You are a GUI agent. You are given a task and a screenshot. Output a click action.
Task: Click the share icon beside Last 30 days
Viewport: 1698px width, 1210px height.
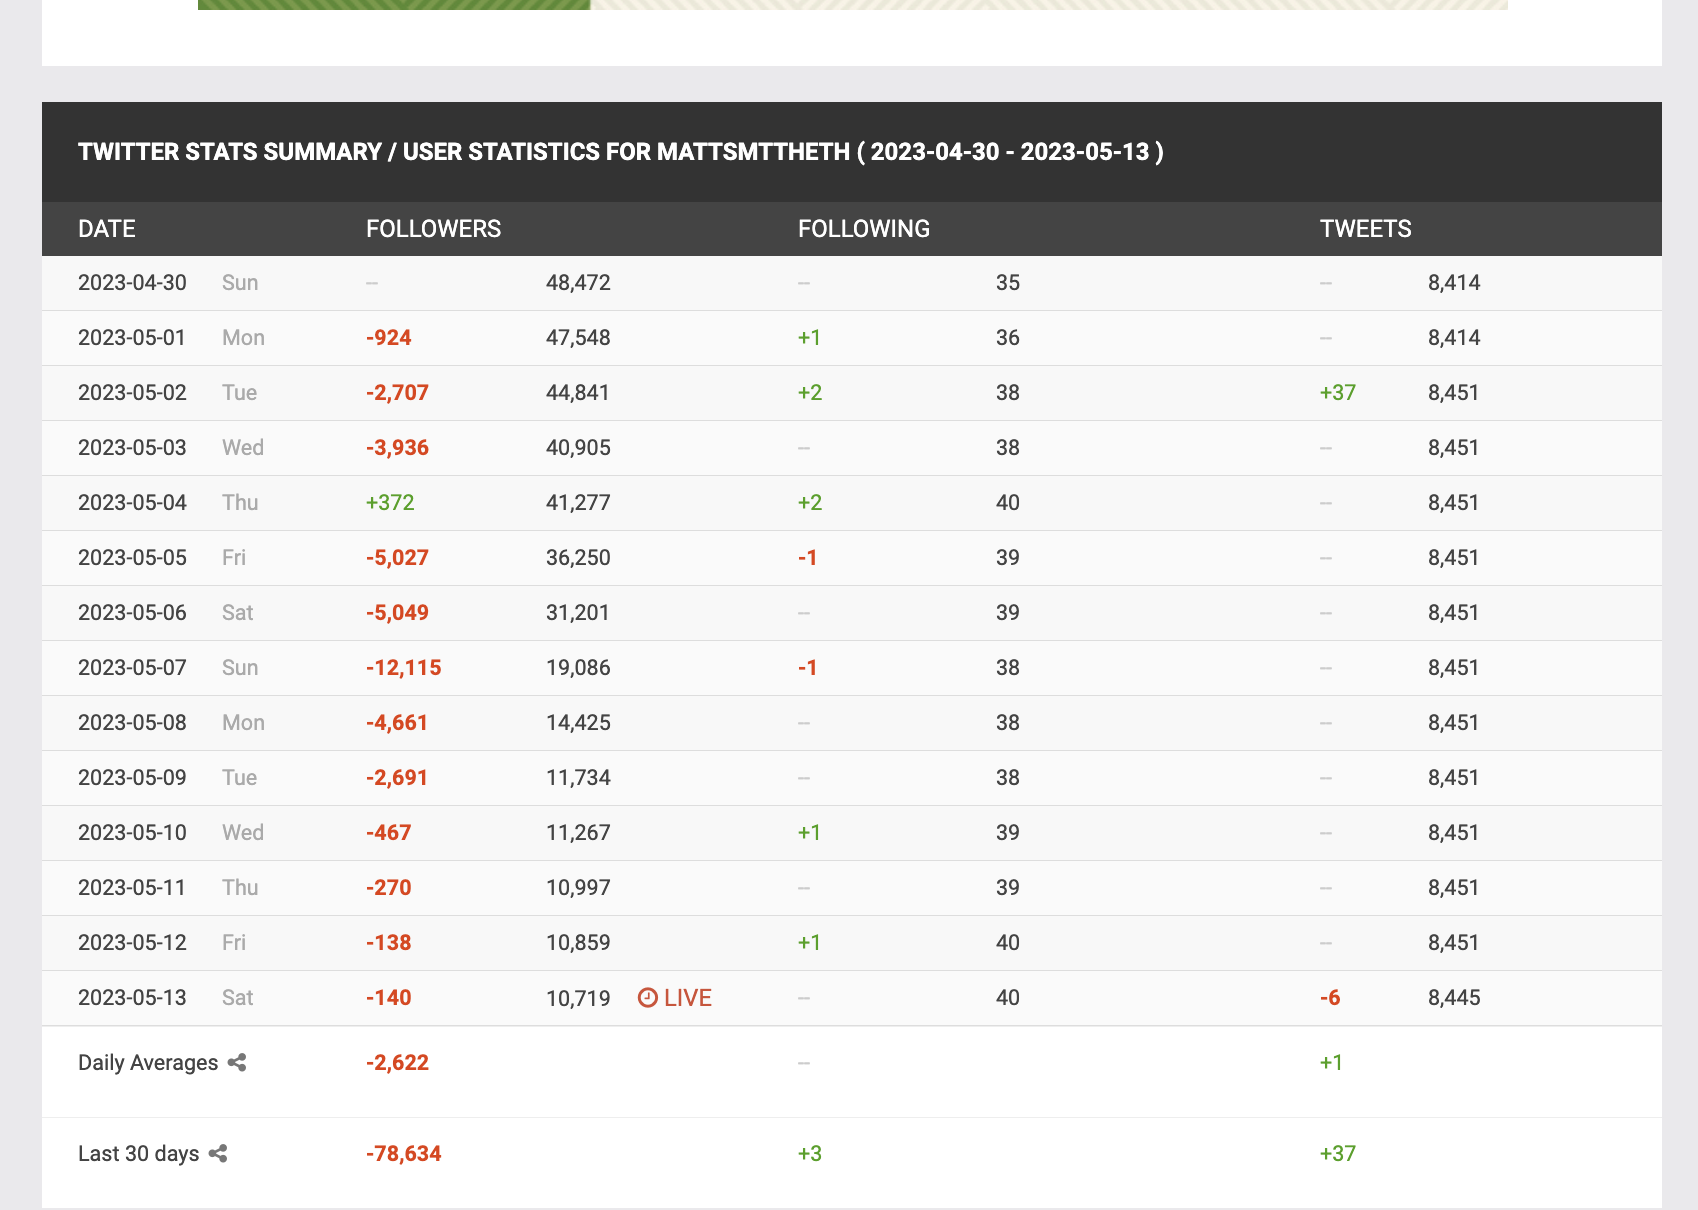[x=218, y=1154]
